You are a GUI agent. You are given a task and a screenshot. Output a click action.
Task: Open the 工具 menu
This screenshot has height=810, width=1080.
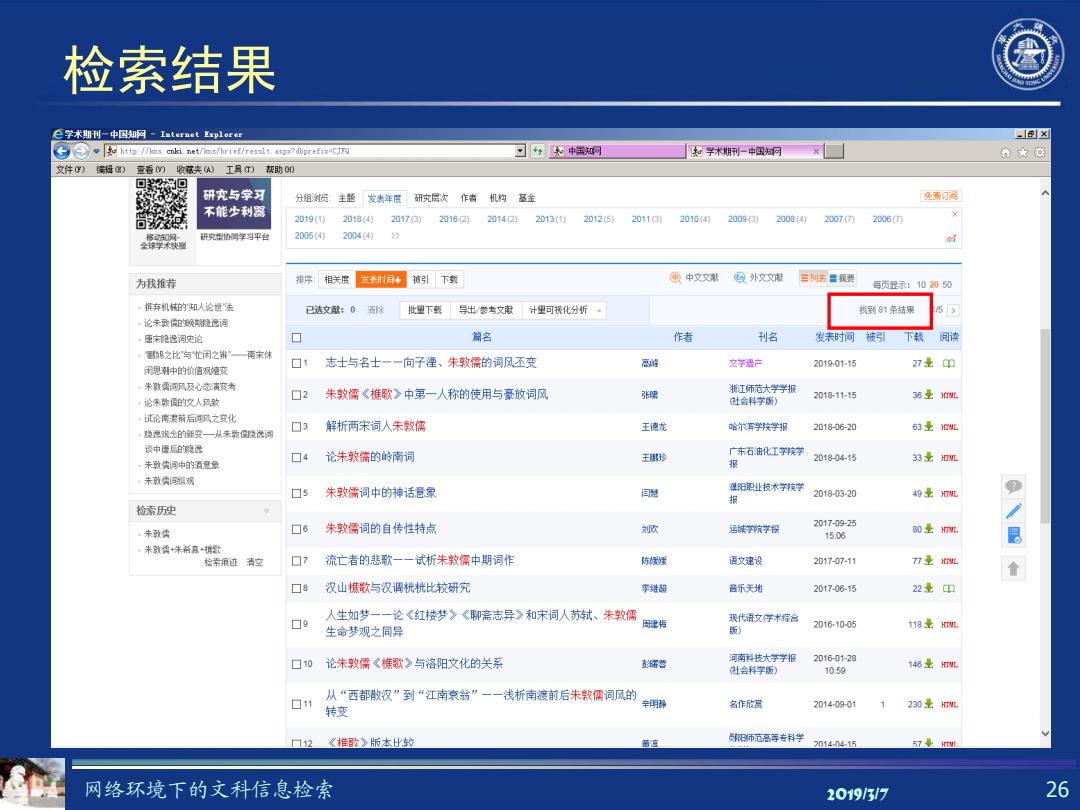(x=240, y=169)
